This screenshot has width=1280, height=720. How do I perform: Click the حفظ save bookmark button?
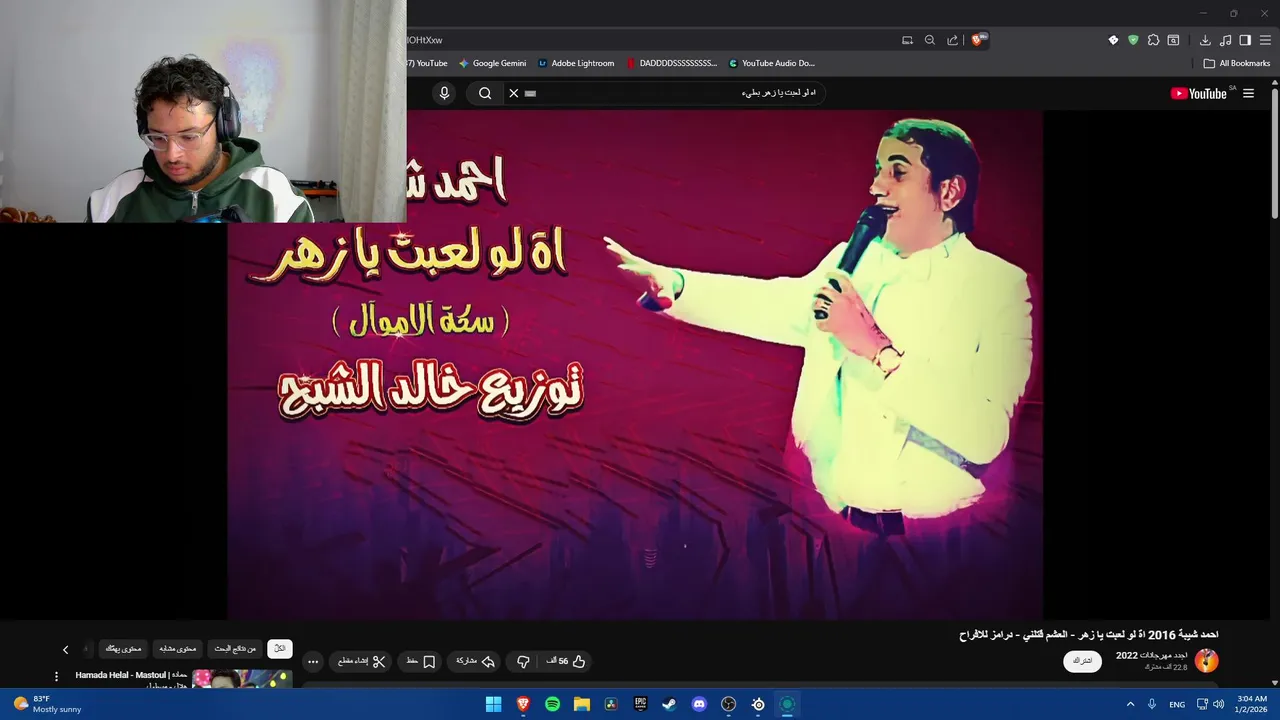click(420, 661)
